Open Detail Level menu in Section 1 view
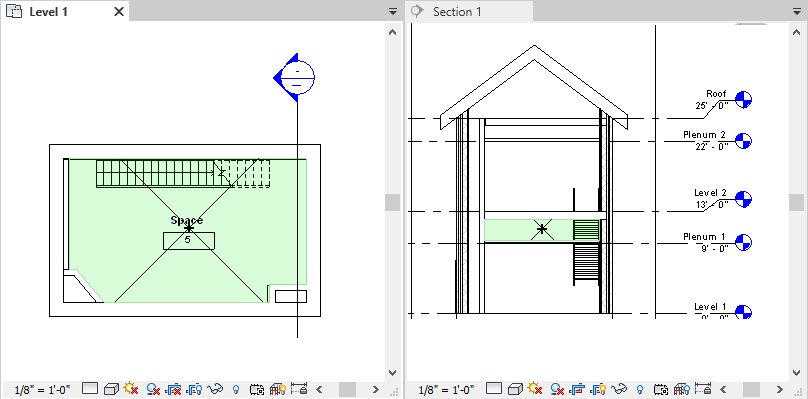Screen dimensions: 808x399 pos(494,388)
